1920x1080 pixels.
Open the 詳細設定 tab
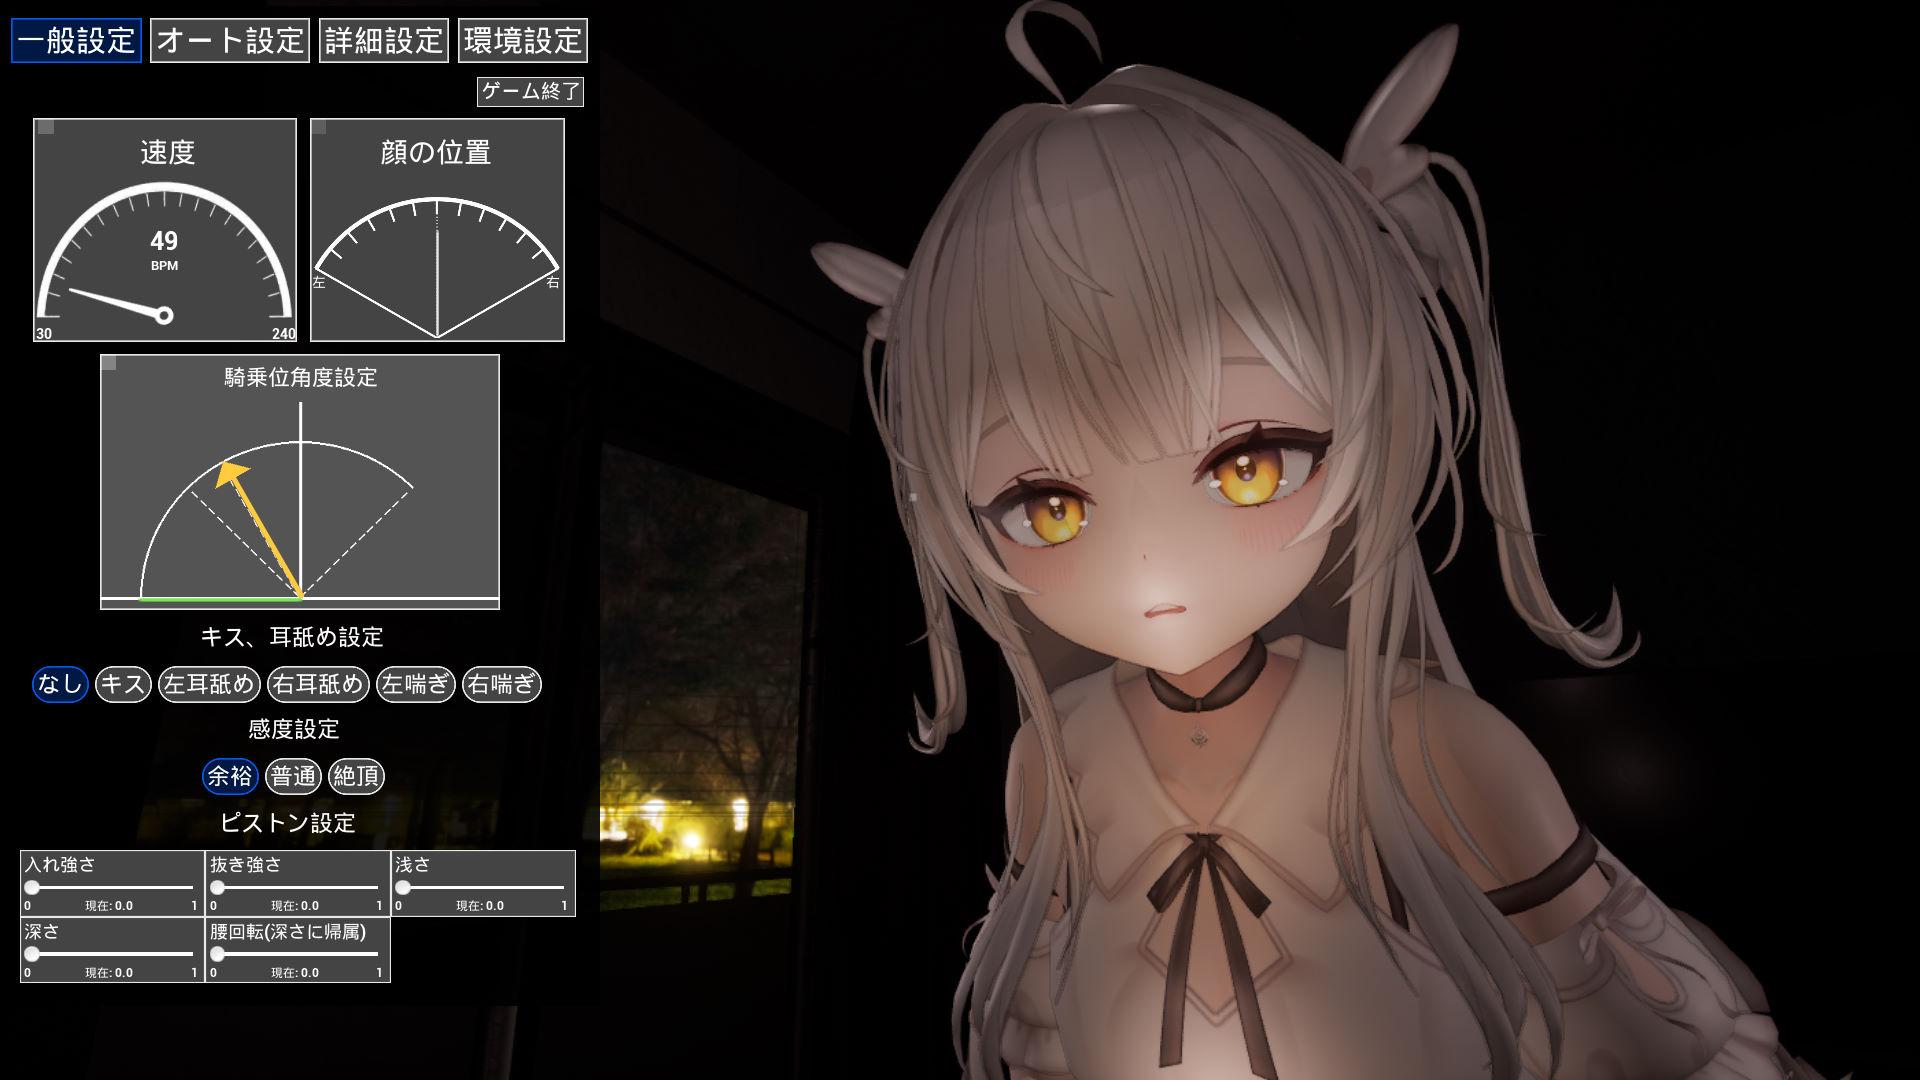click(x=383, y=40)
